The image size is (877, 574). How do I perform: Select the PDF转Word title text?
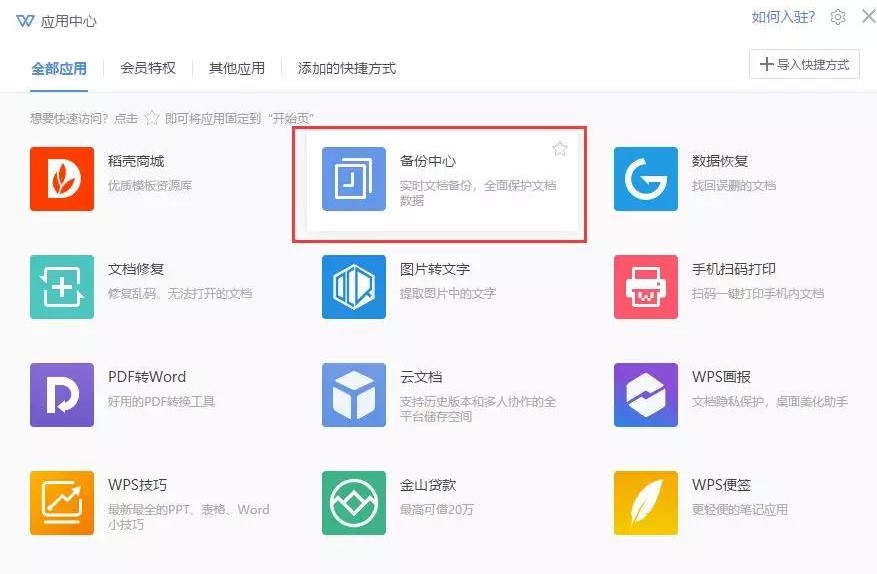tap(147, 377)
